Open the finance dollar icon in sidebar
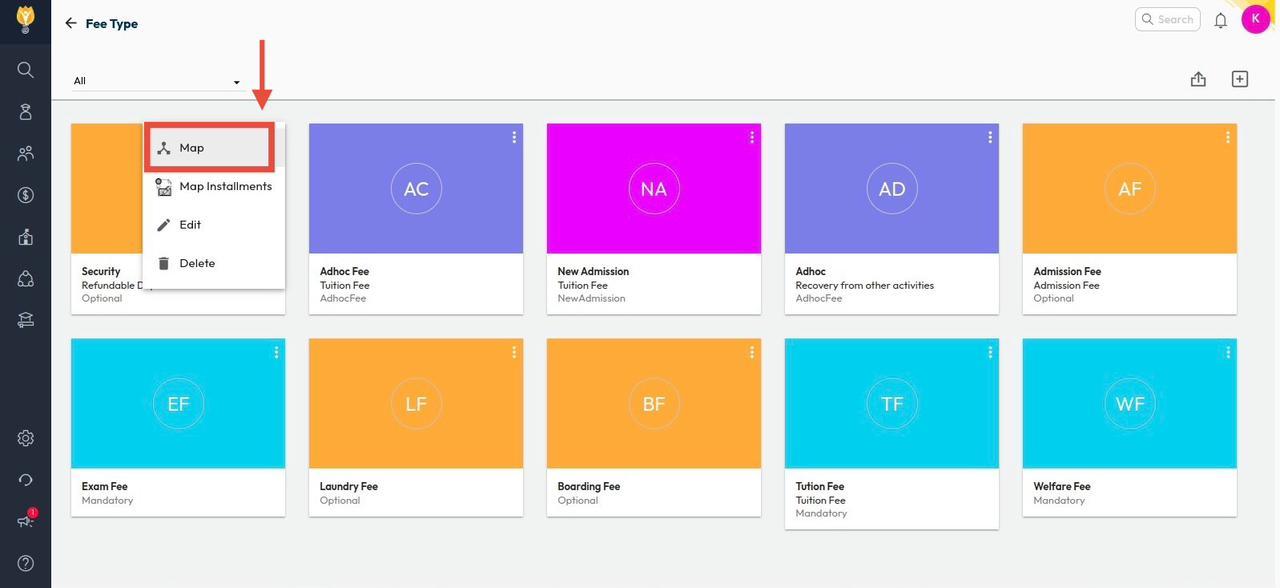1280x588 pixels. tap(25, 195)
